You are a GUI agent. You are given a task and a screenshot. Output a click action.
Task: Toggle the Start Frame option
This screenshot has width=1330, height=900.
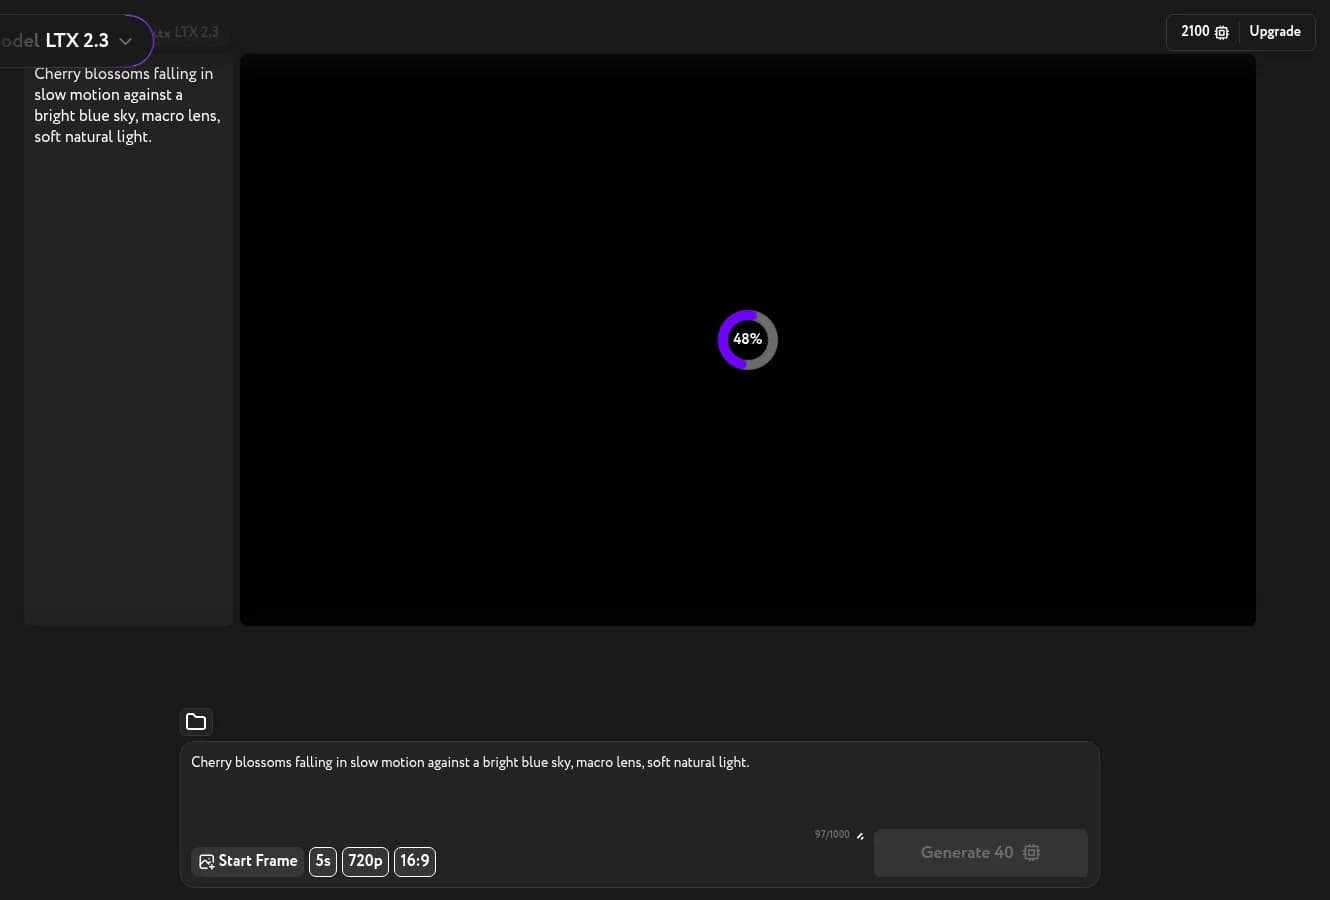[247, 861]
